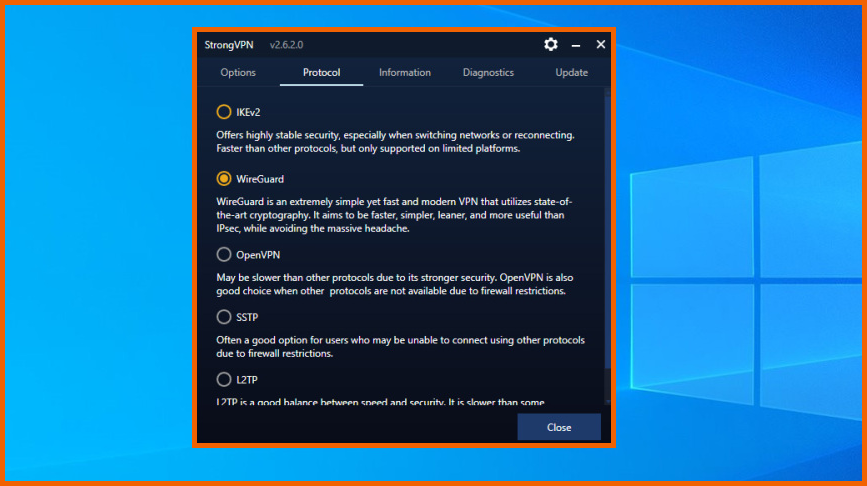Pick the SSTP radio button

click(x=223, y=317)
